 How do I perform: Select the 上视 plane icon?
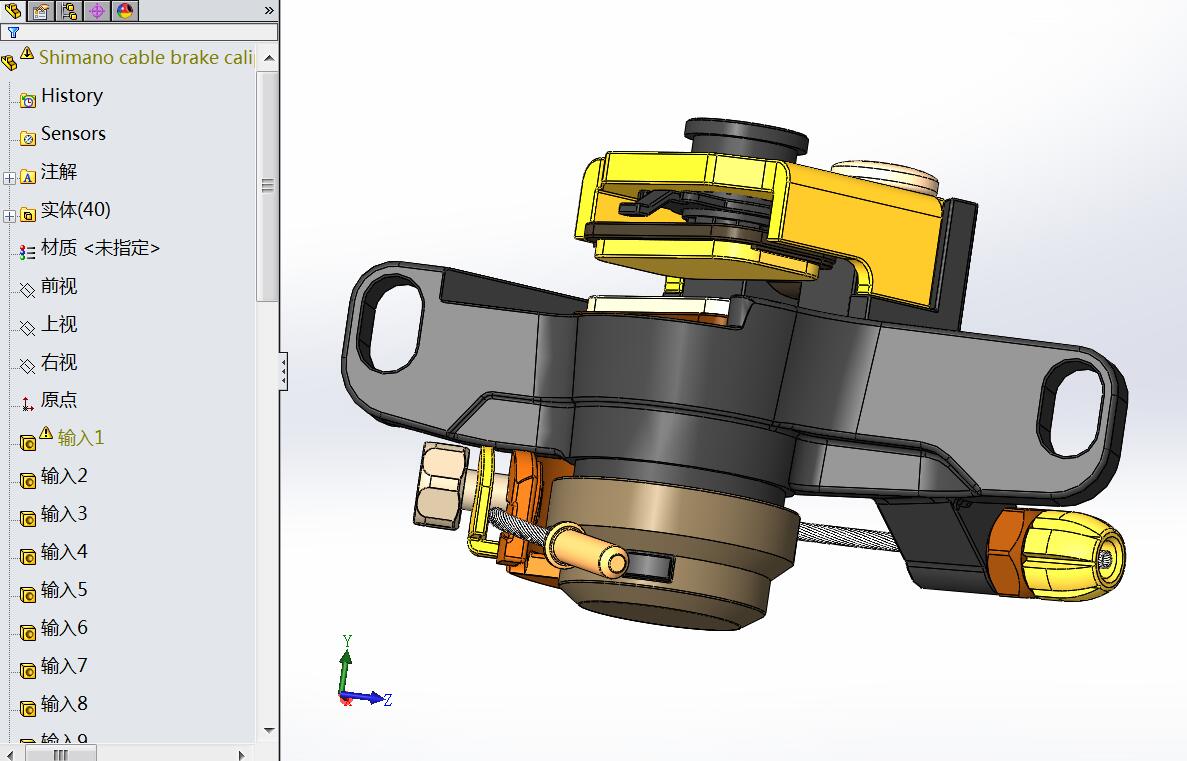click(x=27, y=328)
